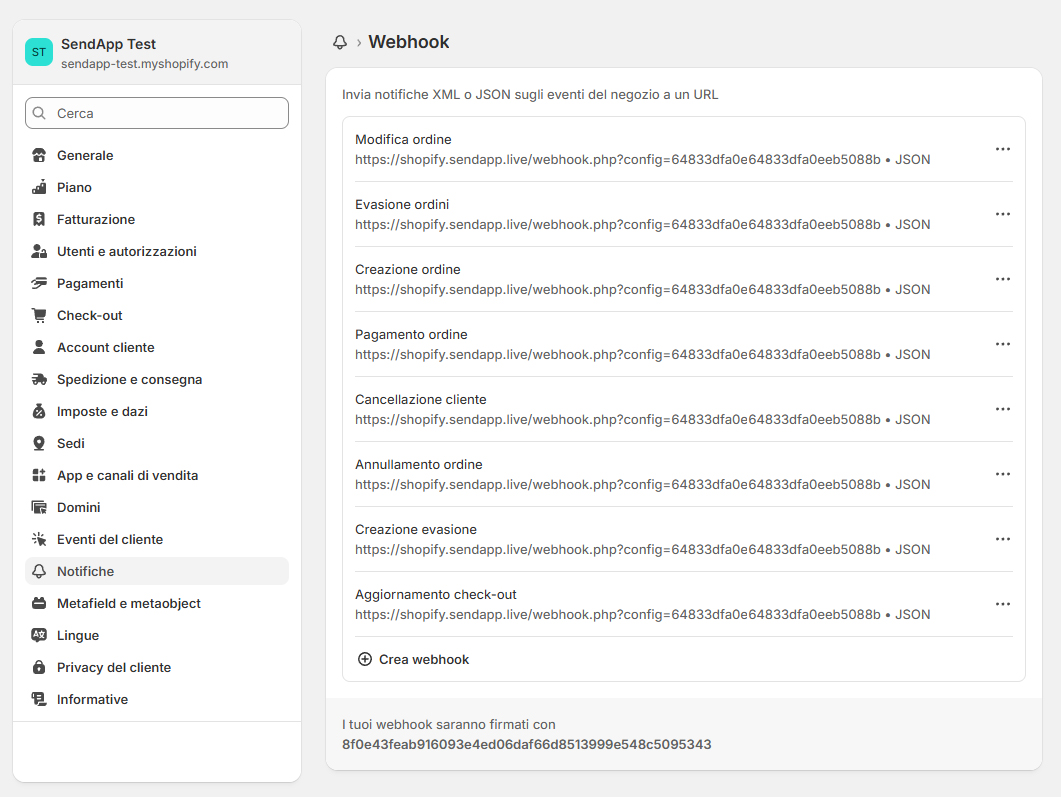Click the SendApp Test store name

coord(108,44)
